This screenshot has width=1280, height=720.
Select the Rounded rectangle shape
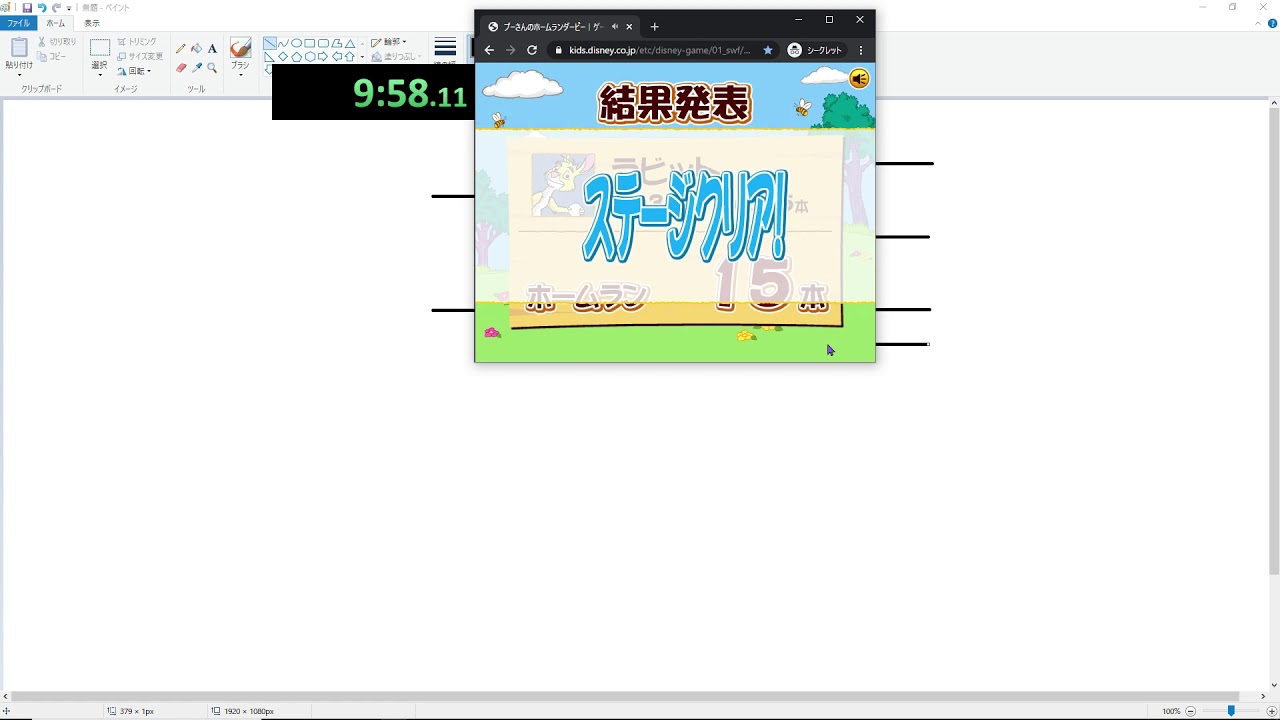[323, 44]
